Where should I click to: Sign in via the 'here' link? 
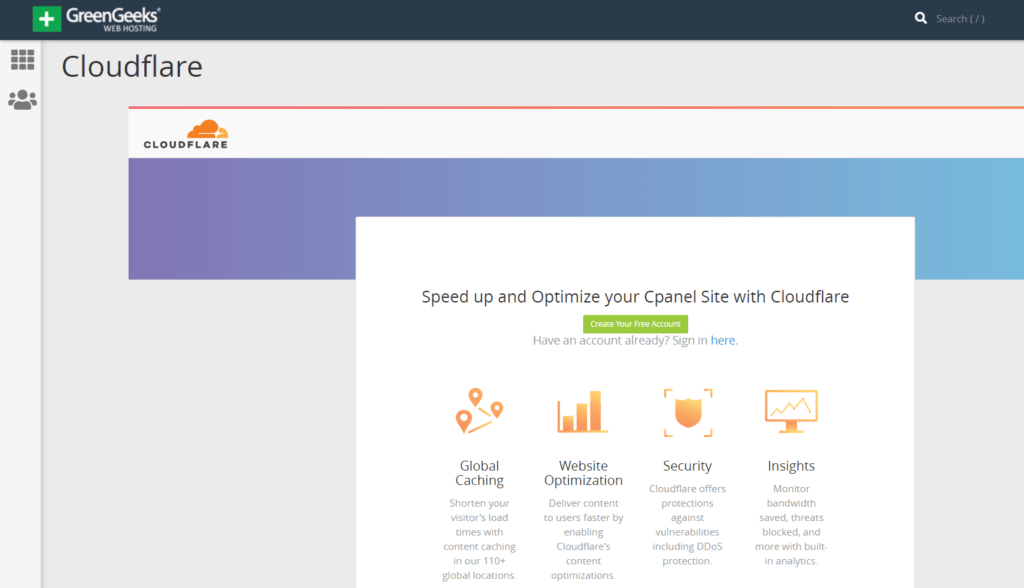click(x=723, y=340)
